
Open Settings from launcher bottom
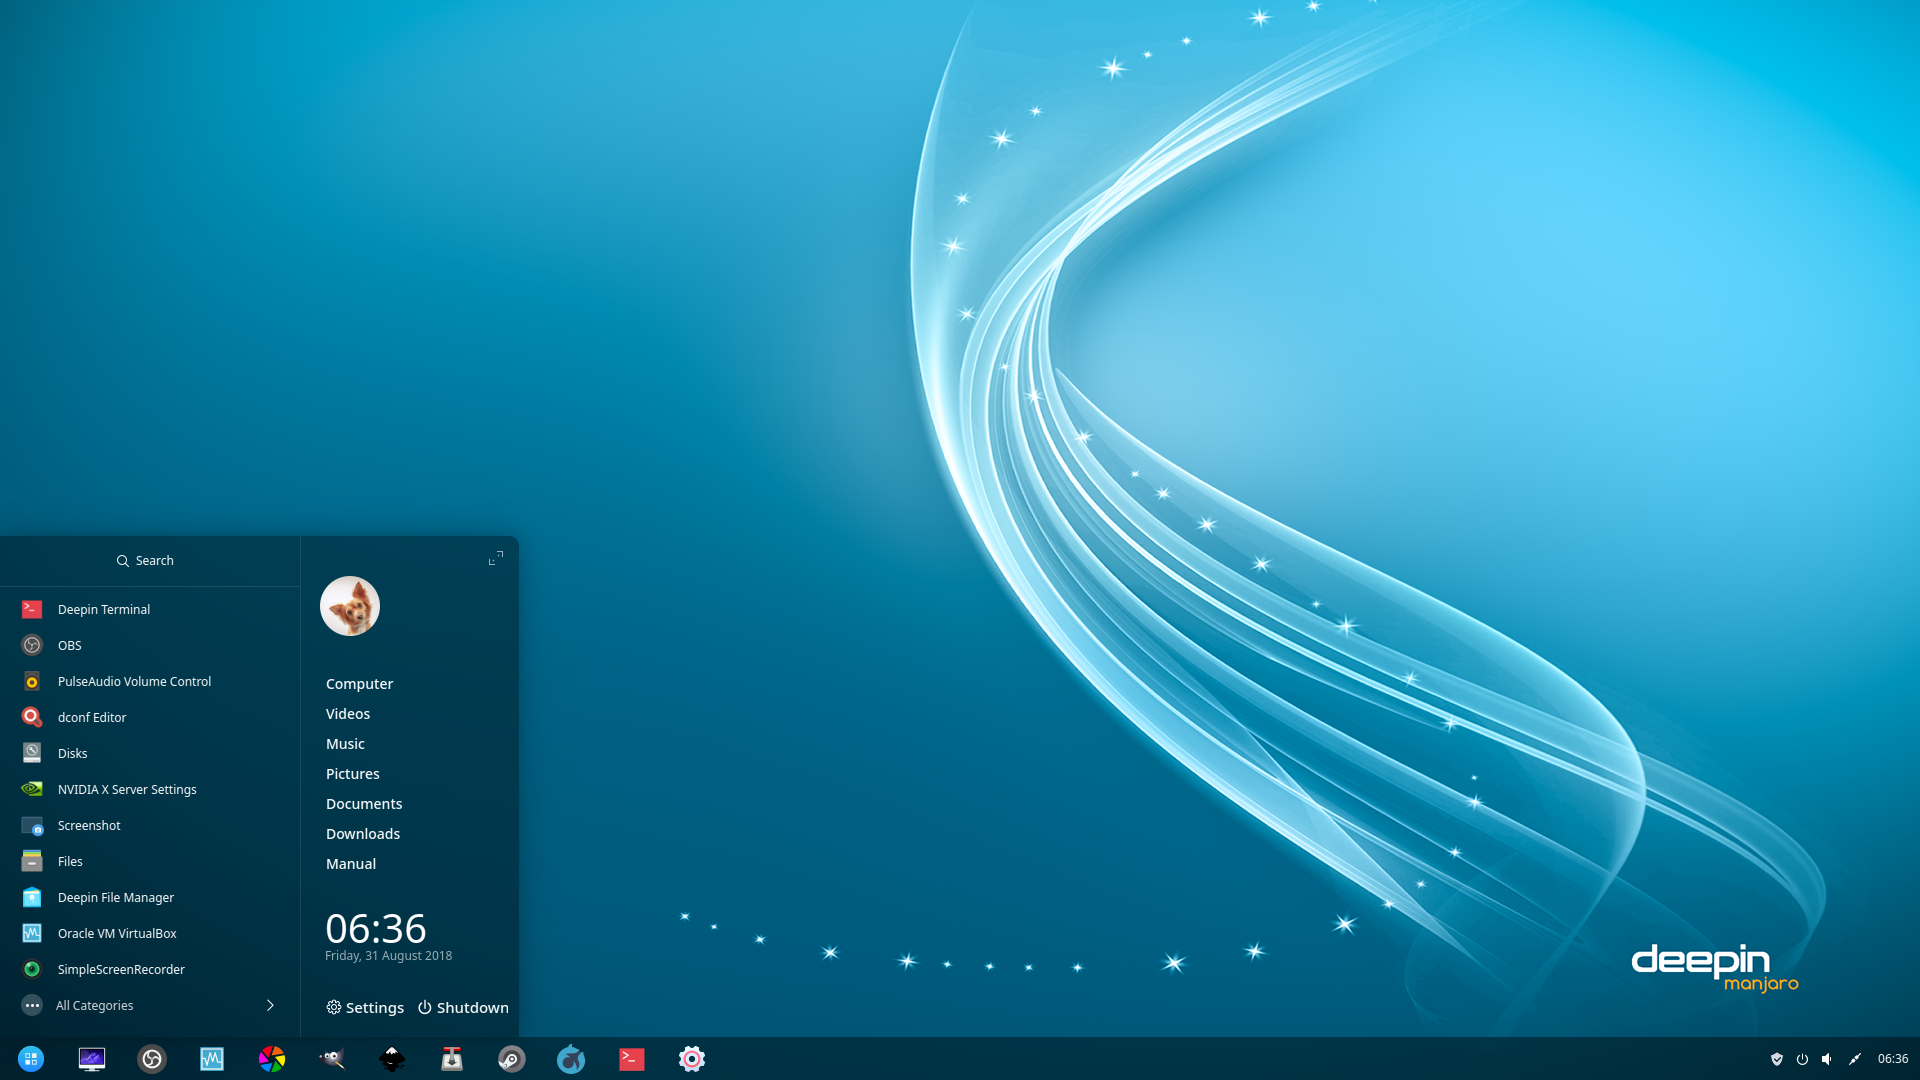click(x=365, y=1007)
